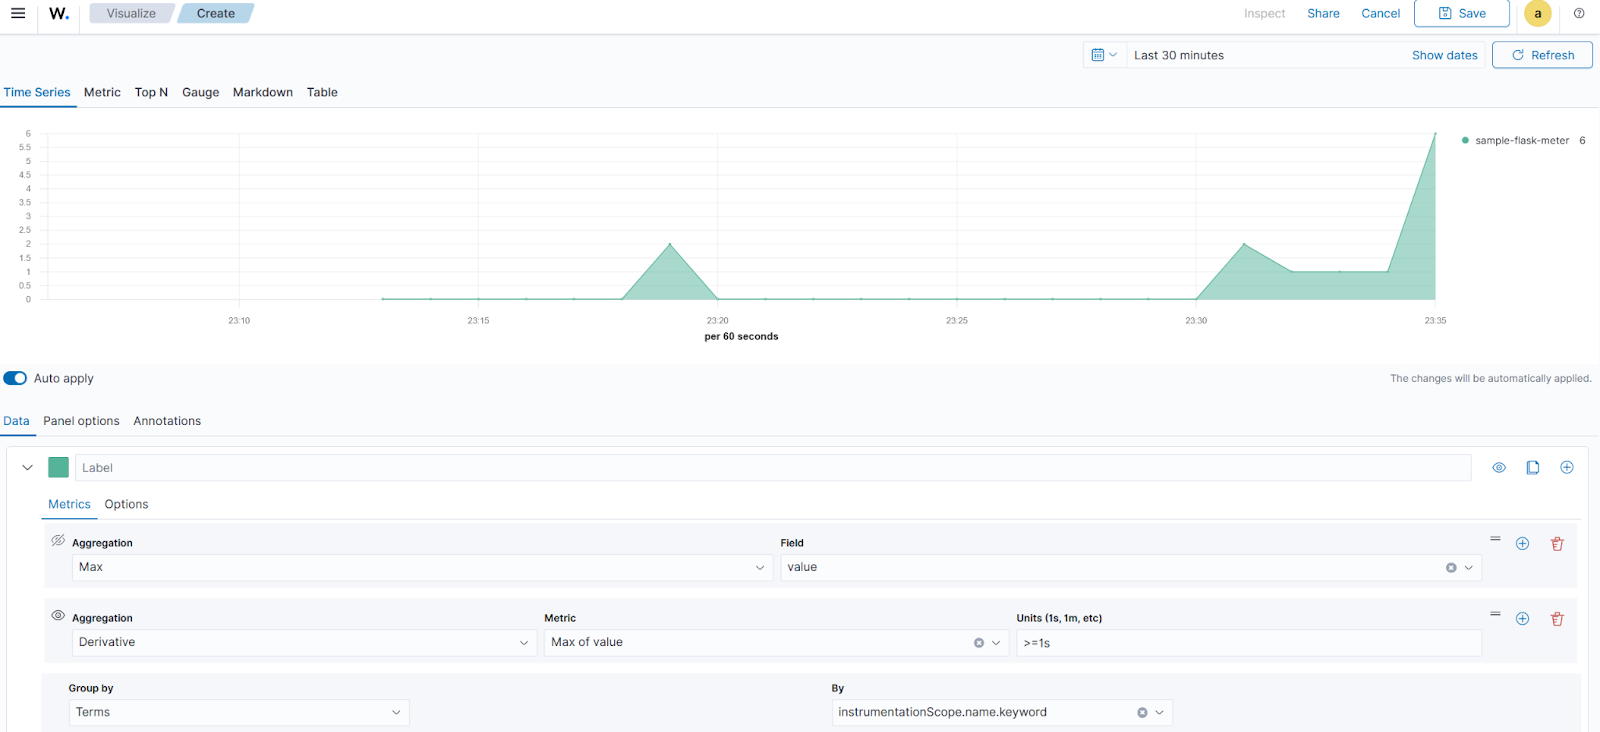The height and width of the screenshot is (732, 1600).
Task: Click the Show dates link
Action: point(1444,55)
